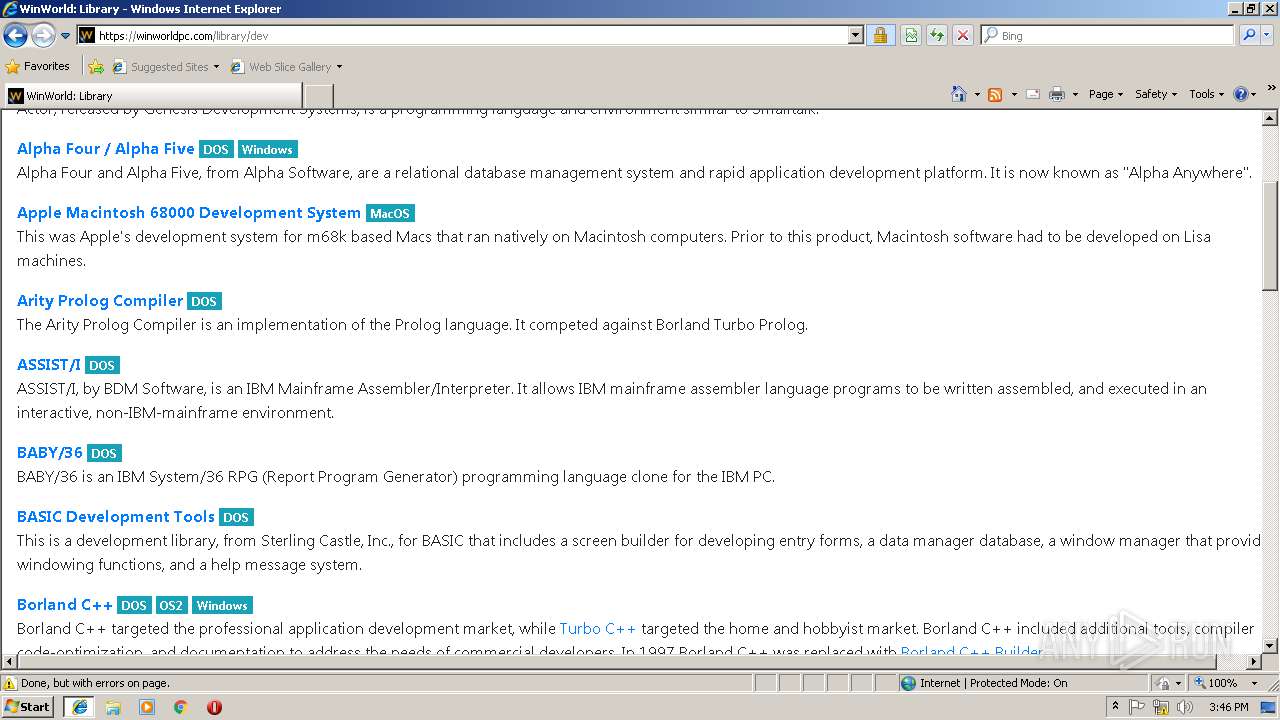Open the search provider dropdown
Image resolution: width=1280 pixels, height=720 pixels.
pos(1267,35)
